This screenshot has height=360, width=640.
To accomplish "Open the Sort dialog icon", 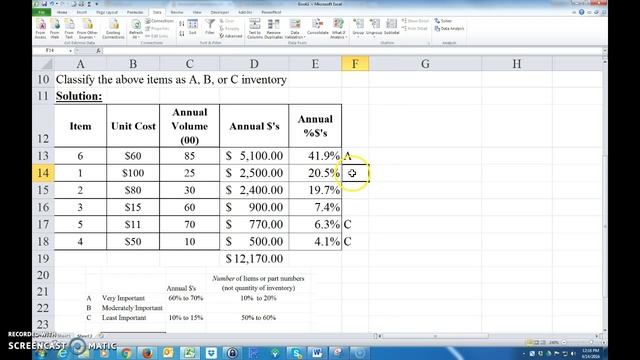I will tap(193, 27).
